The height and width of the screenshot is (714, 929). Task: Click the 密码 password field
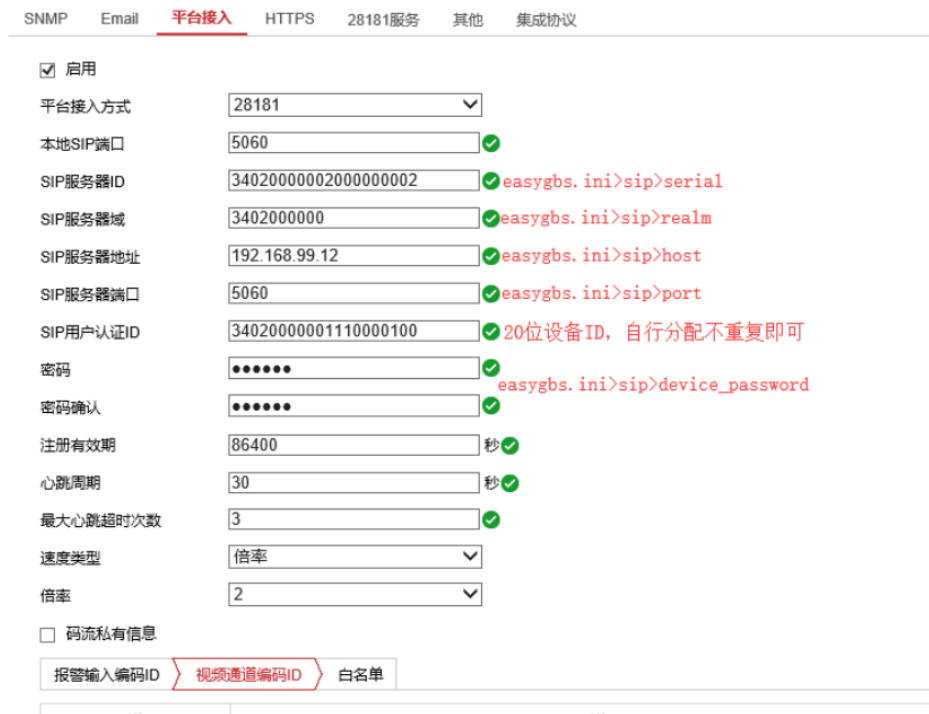coord(354,368)
